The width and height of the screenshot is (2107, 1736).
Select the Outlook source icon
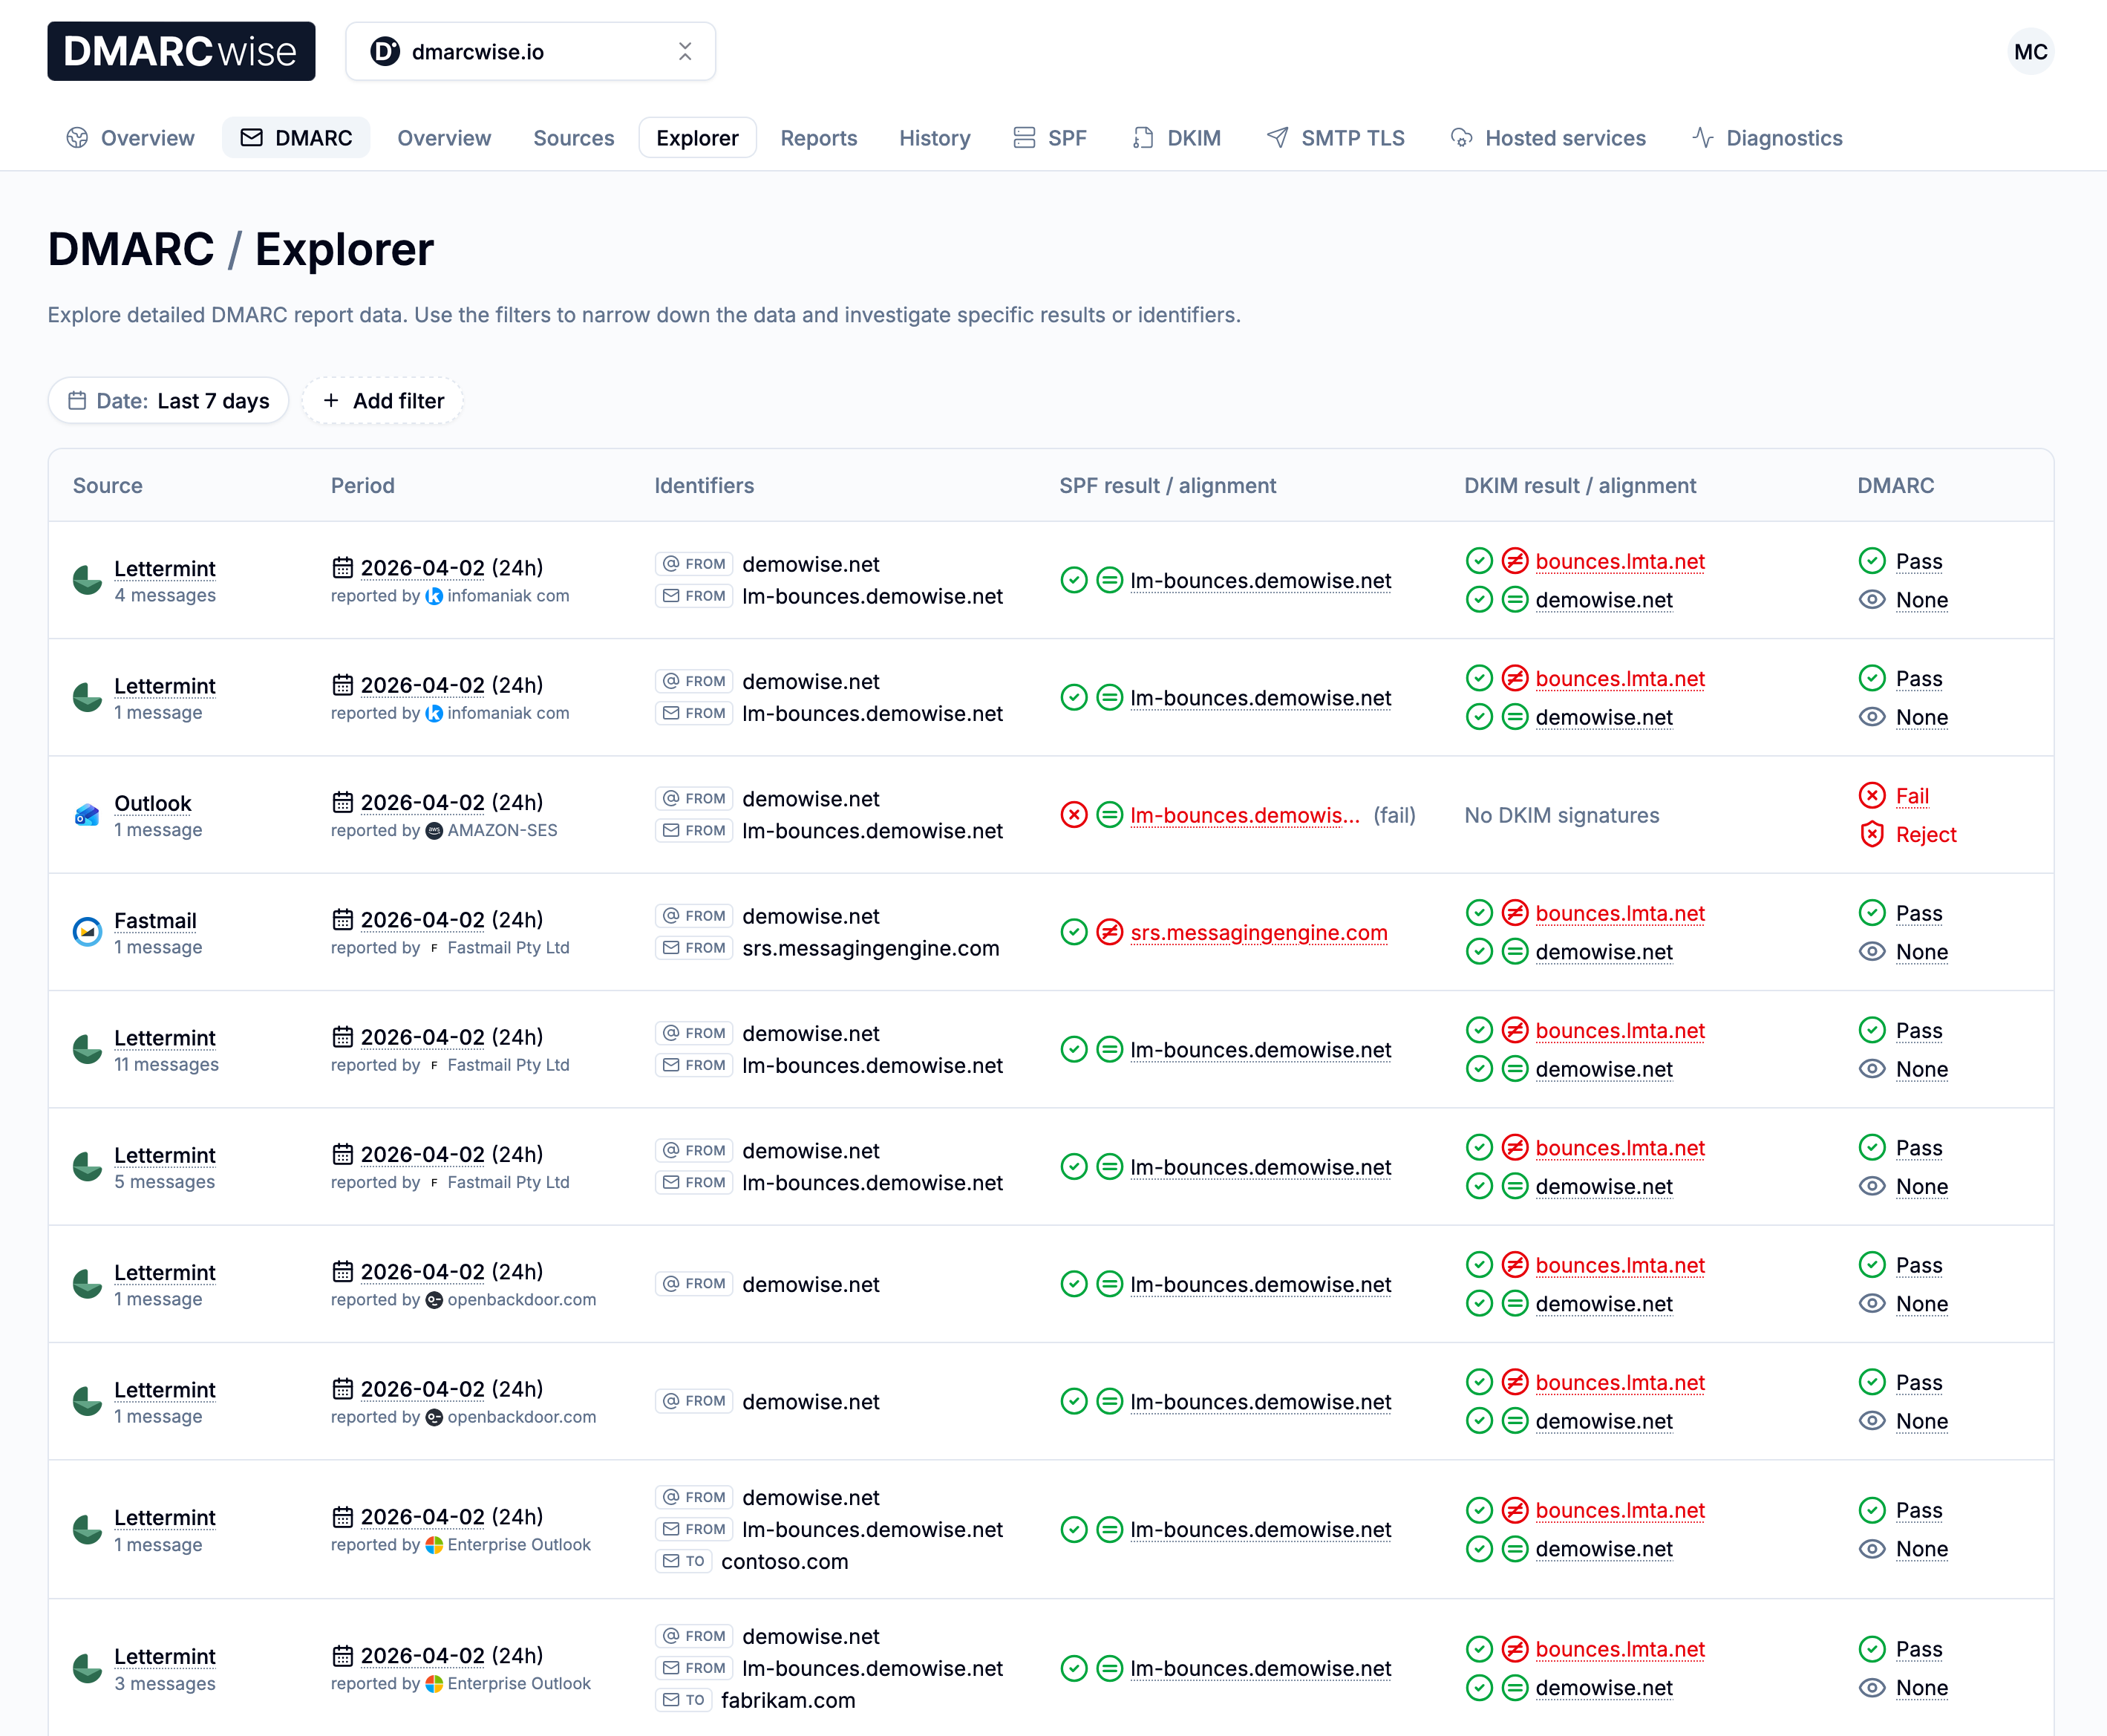pos(86,814)
